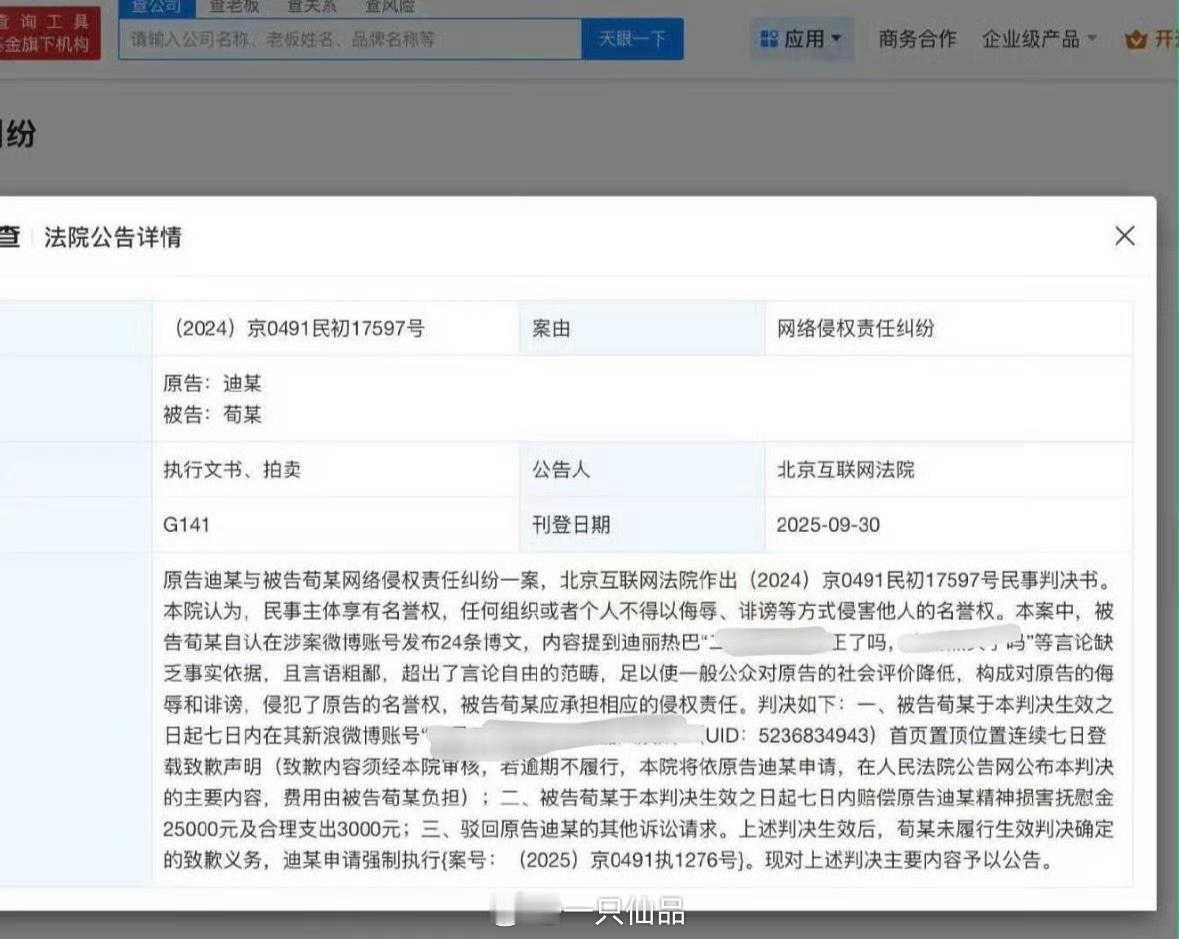1179x939 pixels.
Task: Open the 商务合作 link
Action: 917,39
